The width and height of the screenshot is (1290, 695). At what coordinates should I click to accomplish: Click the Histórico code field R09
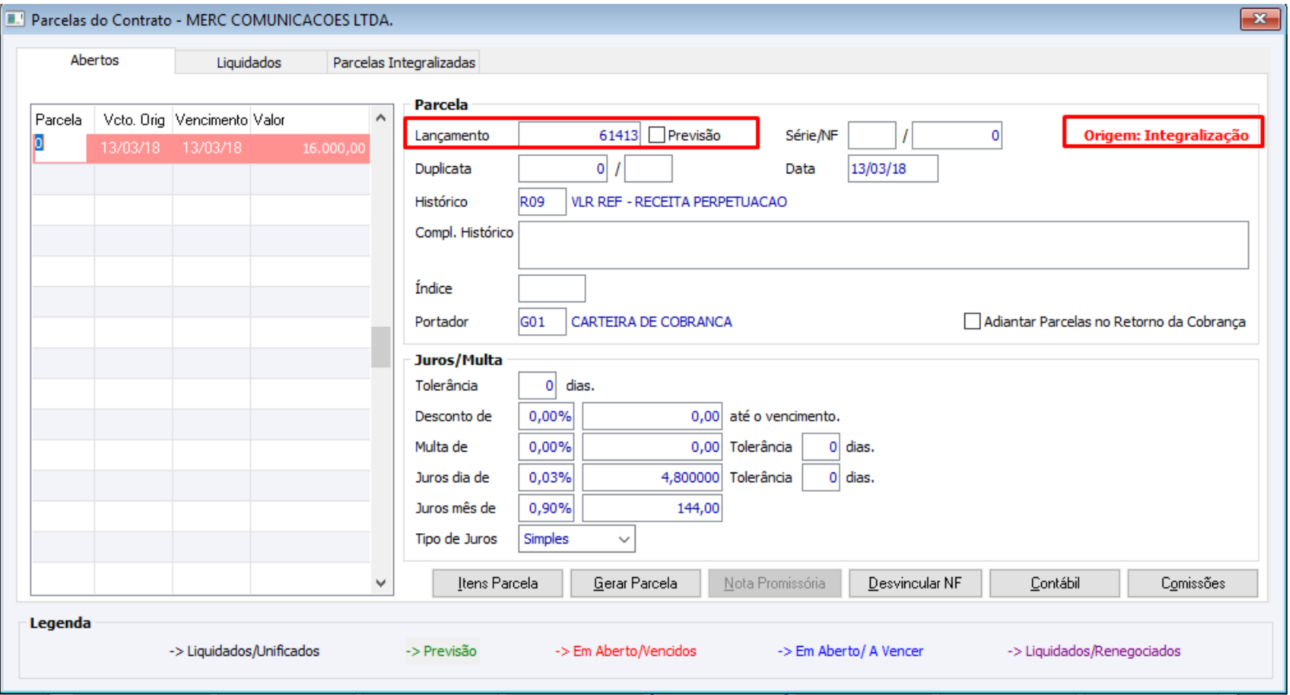pos(542,202)
